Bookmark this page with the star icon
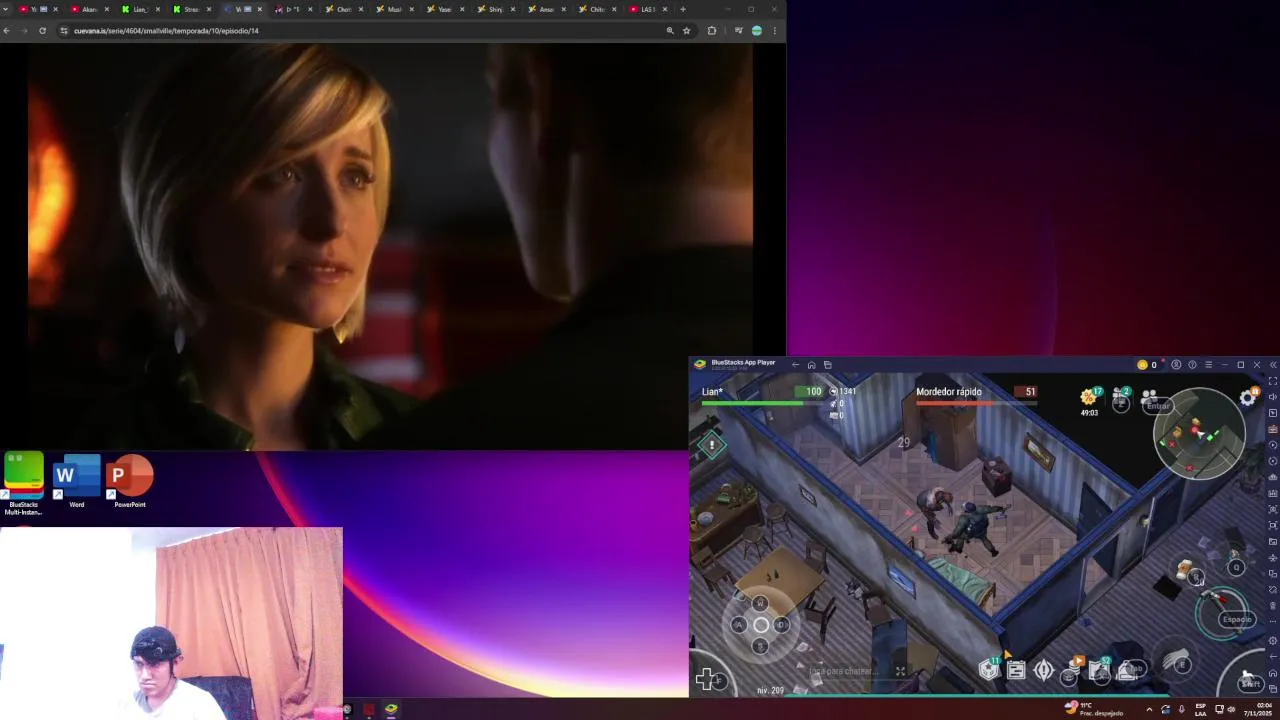Screen dimensions: 1280x720 pos(686,31)
